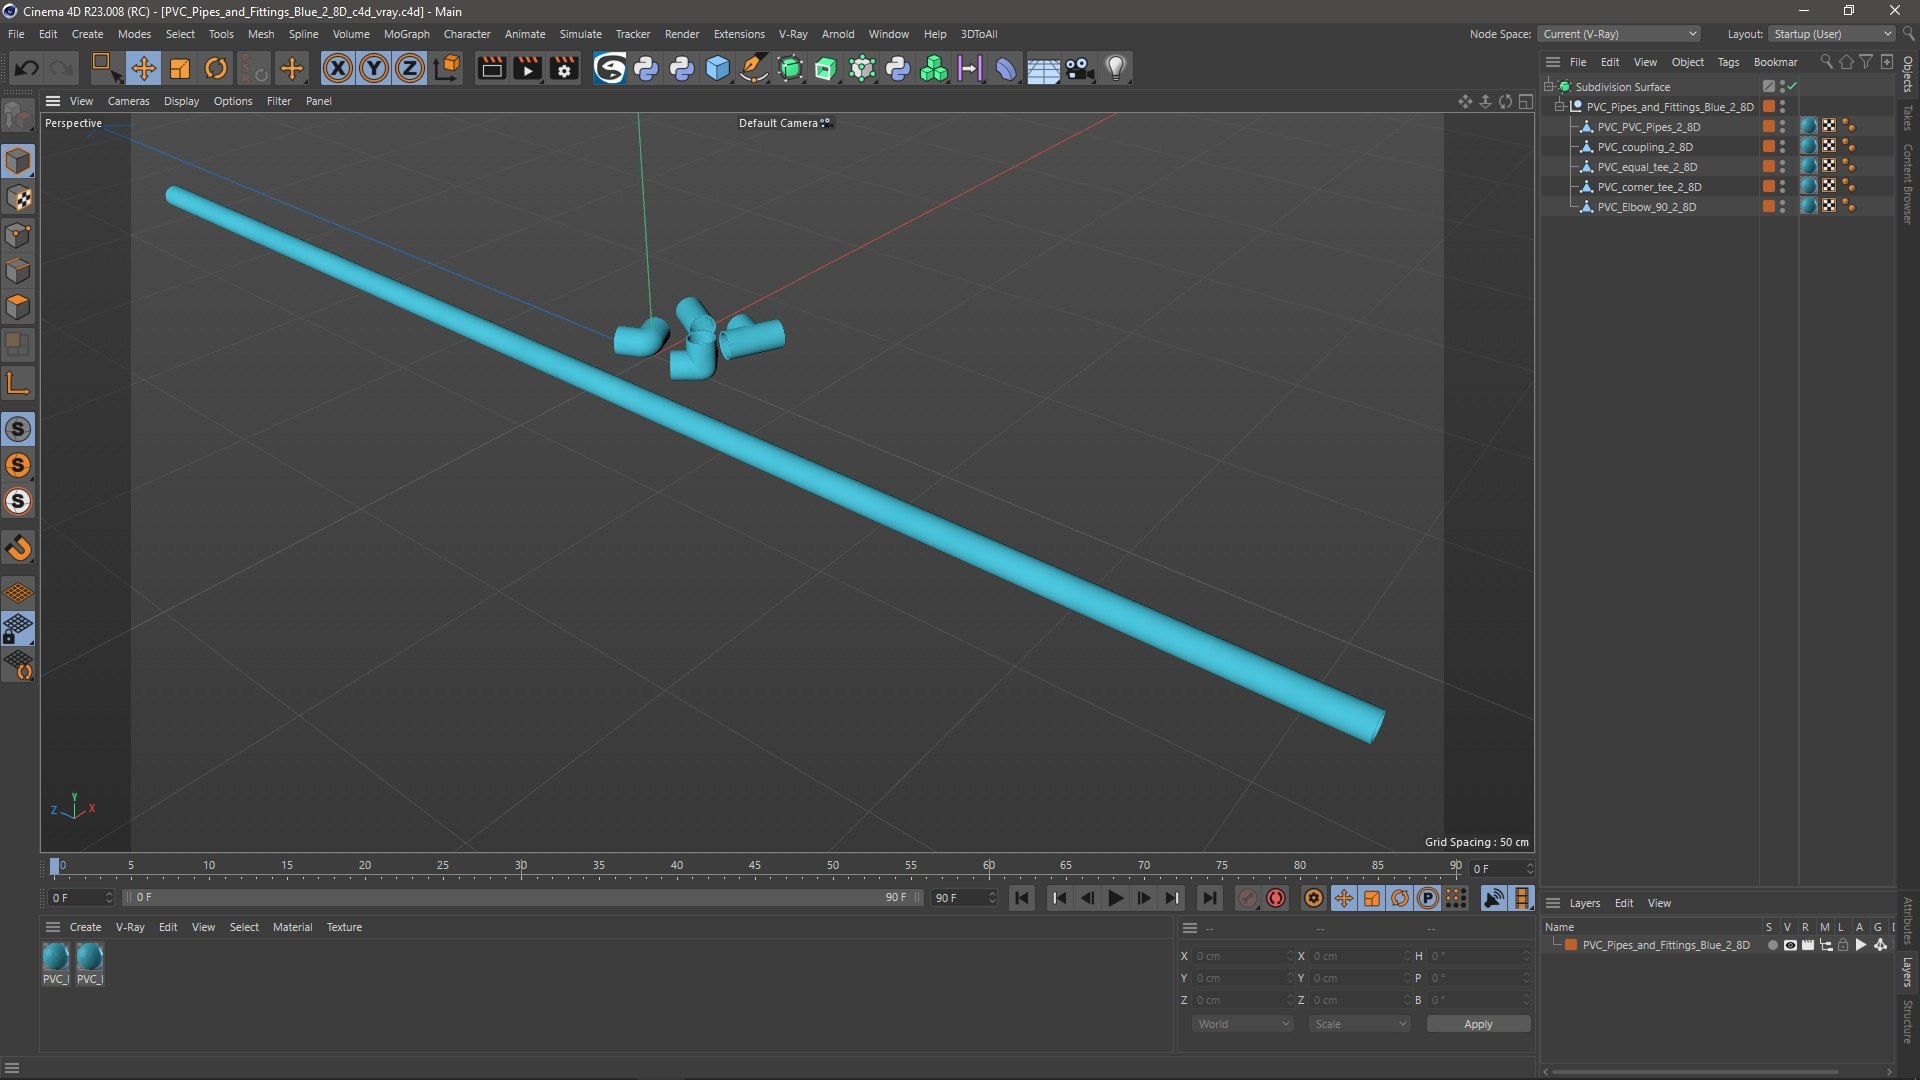
Task: Select the first PVC material swatch
Action: point(56,958)
